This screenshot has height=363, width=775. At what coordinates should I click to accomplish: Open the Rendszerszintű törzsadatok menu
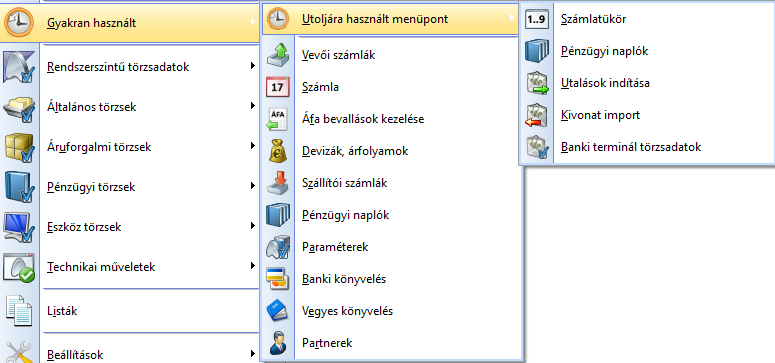[x=130, y=67]
